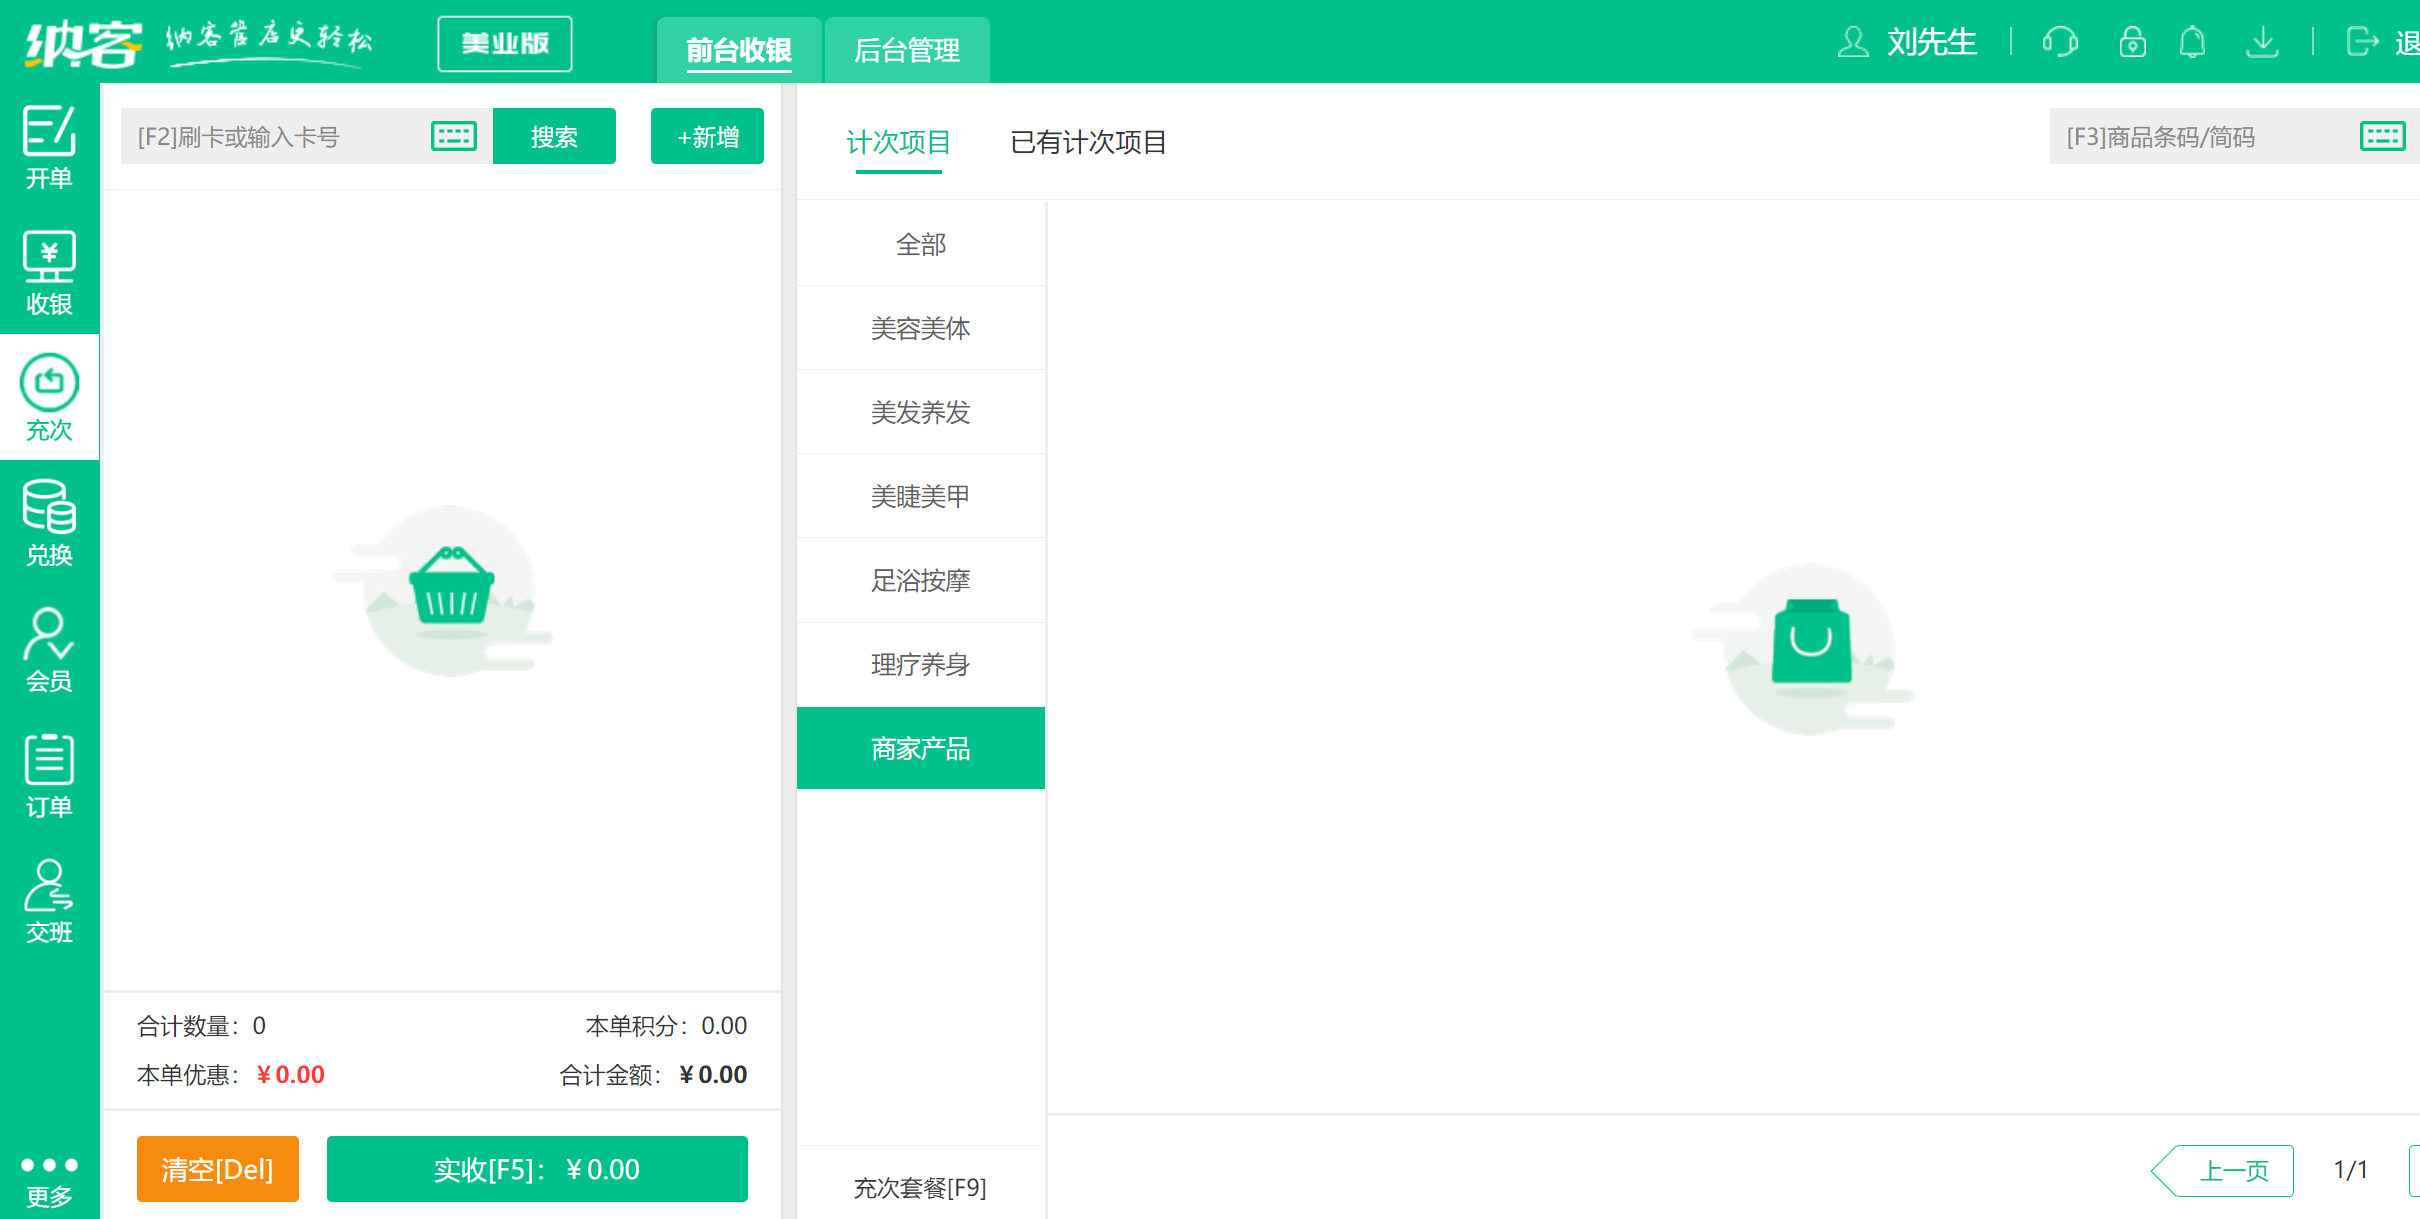The width and height of the screenshot is (2420, 1219).
Task: Open the 订单 orders module
Action: (48, 775)
